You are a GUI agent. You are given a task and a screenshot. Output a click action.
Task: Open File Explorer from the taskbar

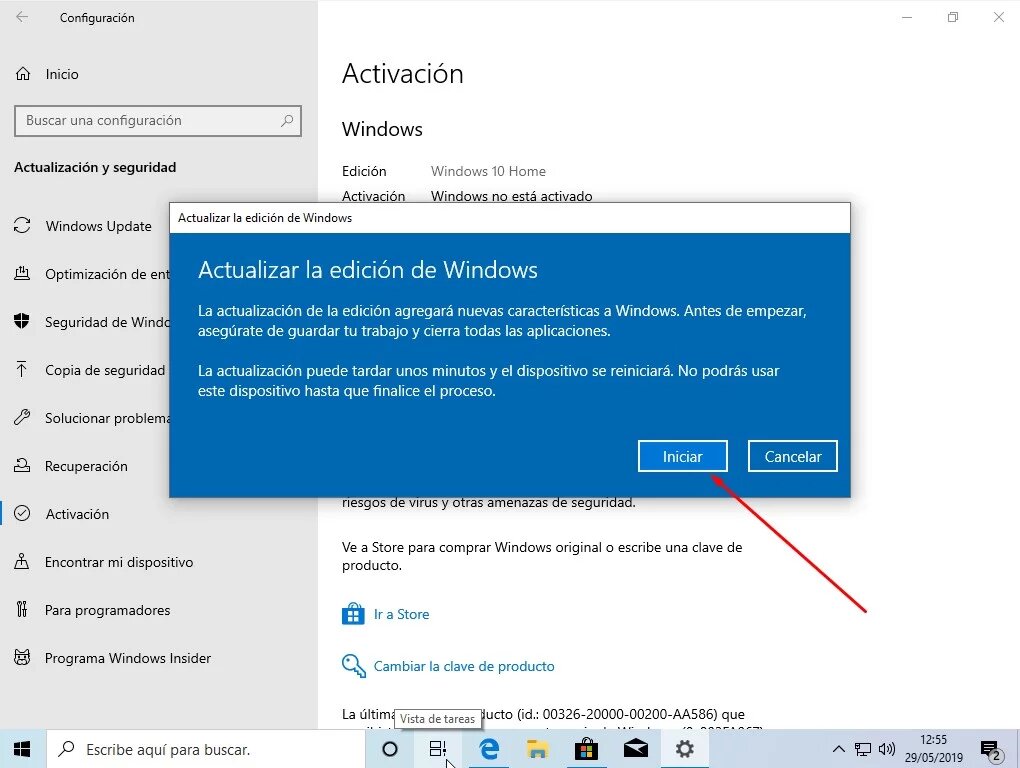(537, 749)
